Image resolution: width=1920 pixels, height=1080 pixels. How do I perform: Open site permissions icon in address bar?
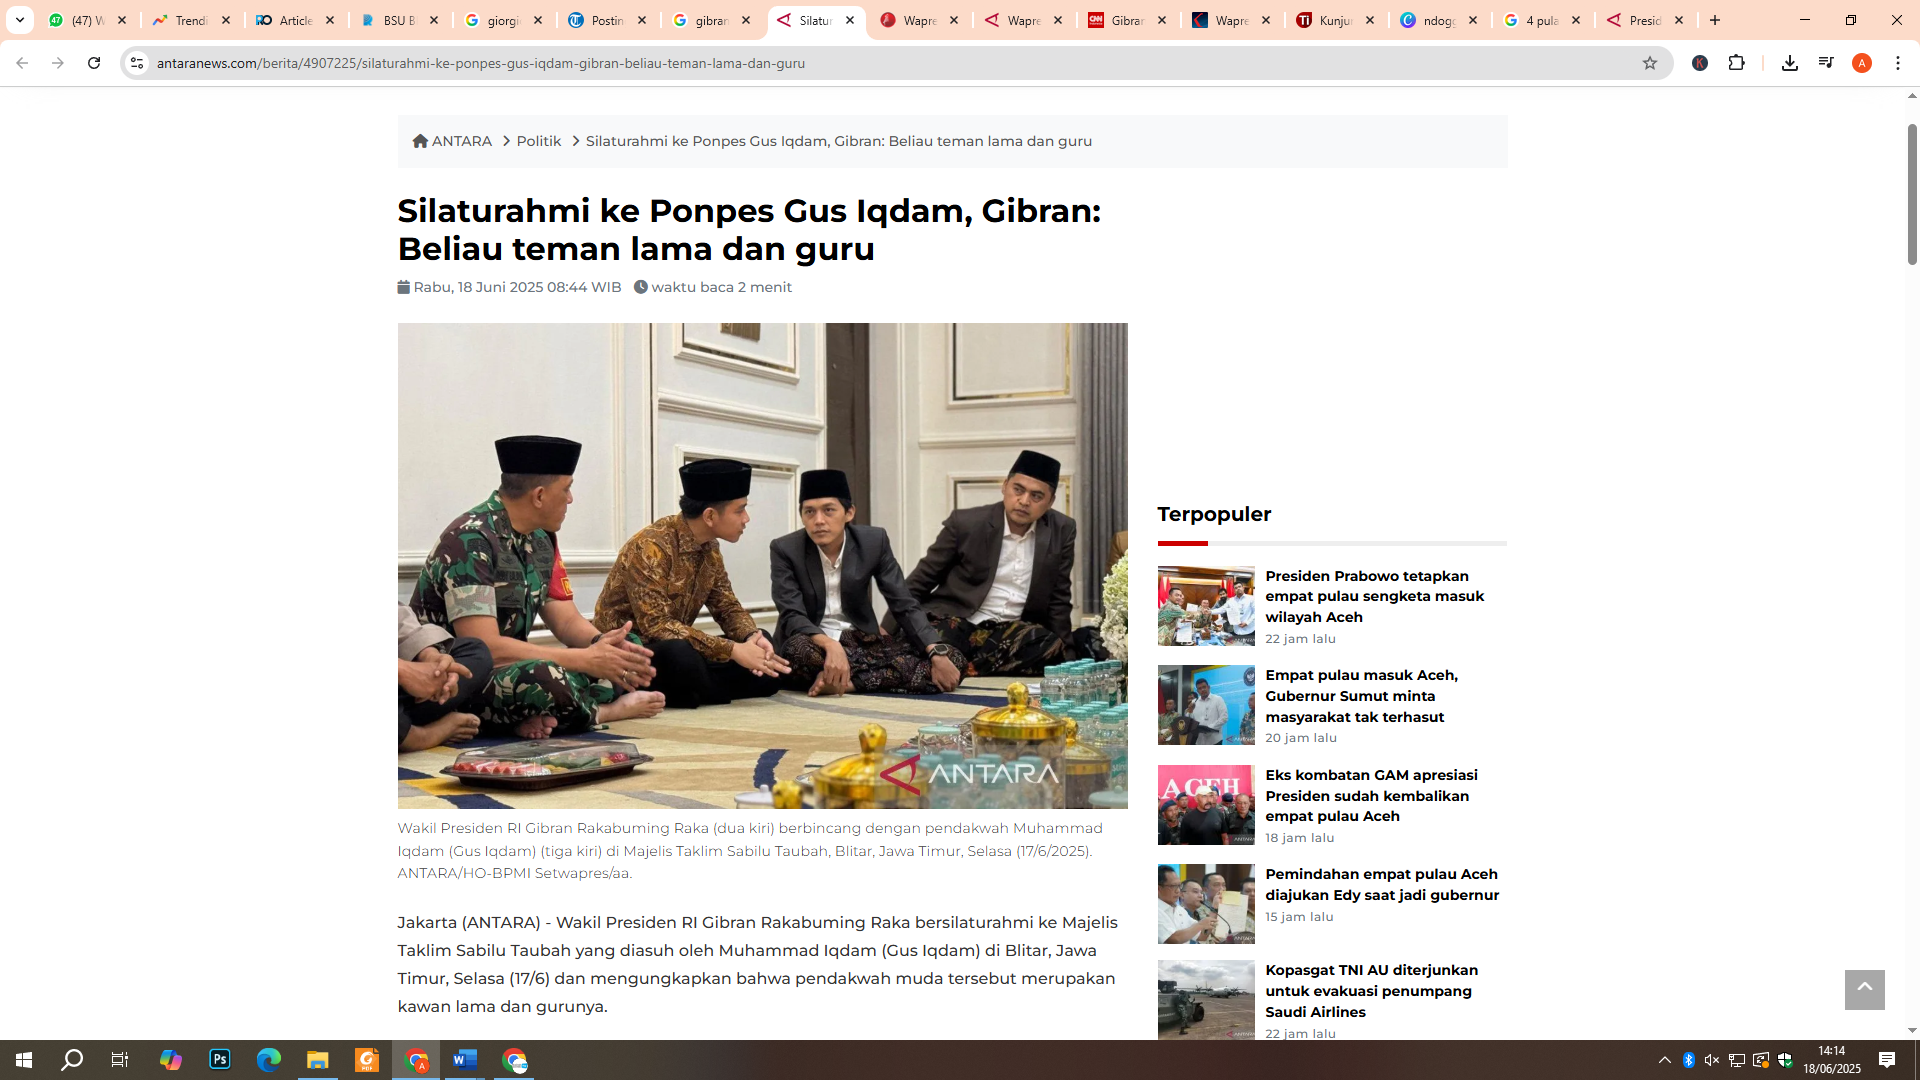click(x=136, y=62)
